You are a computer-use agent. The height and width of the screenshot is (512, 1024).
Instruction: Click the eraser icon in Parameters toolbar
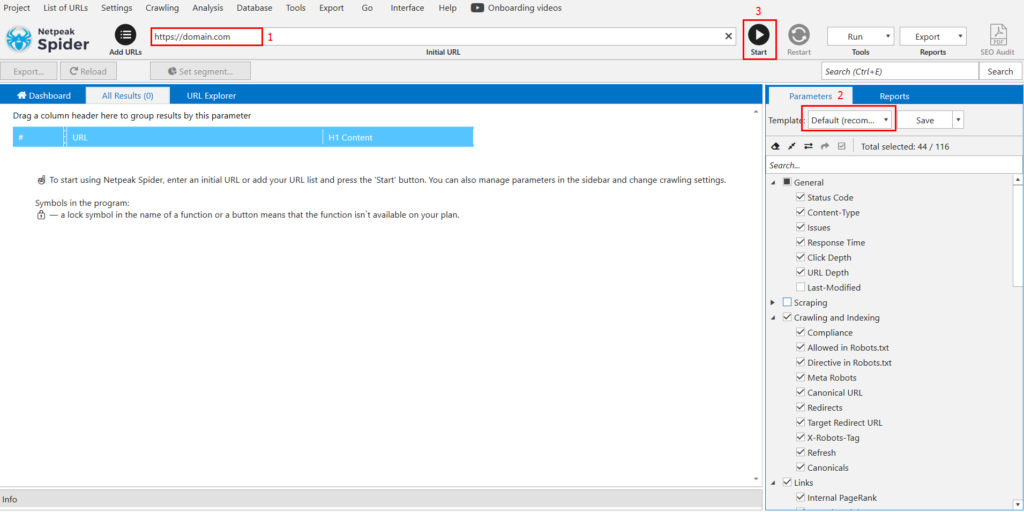[x=776, y=146]
